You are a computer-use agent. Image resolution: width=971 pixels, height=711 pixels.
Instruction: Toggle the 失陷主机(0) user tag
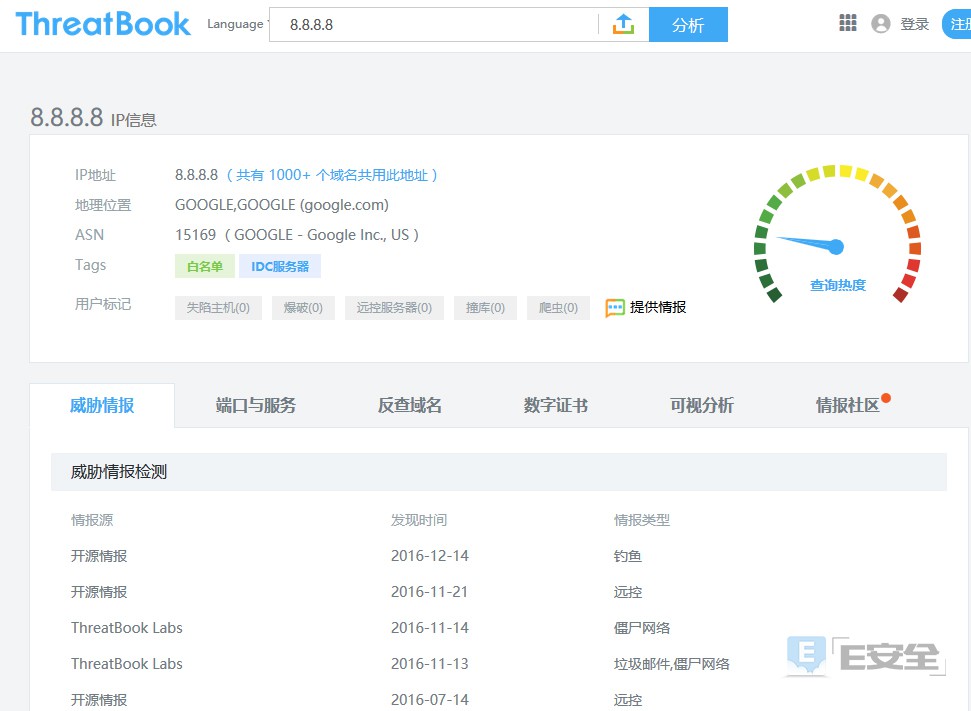218,308
